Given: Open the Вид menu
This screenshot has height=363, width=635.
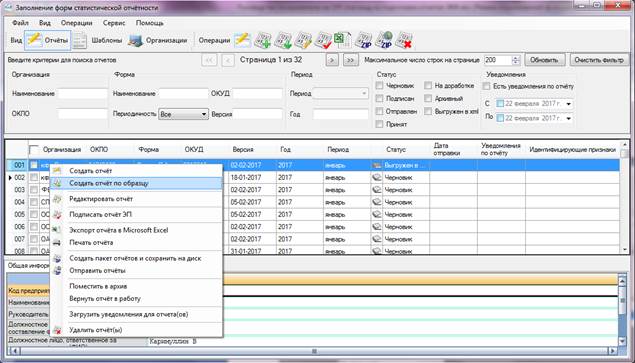Looking at the screenshot, I should tap(45, 23).
